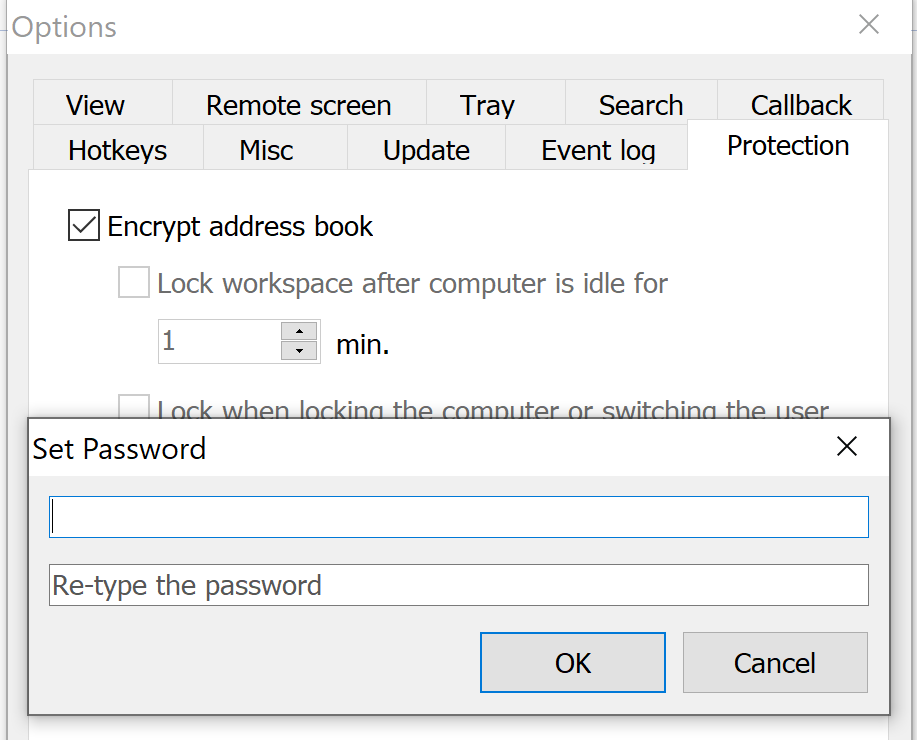The width and height of the screenshot is (917, 740).
Task: Select the Misc tab
Action: (x=266, y=150)
